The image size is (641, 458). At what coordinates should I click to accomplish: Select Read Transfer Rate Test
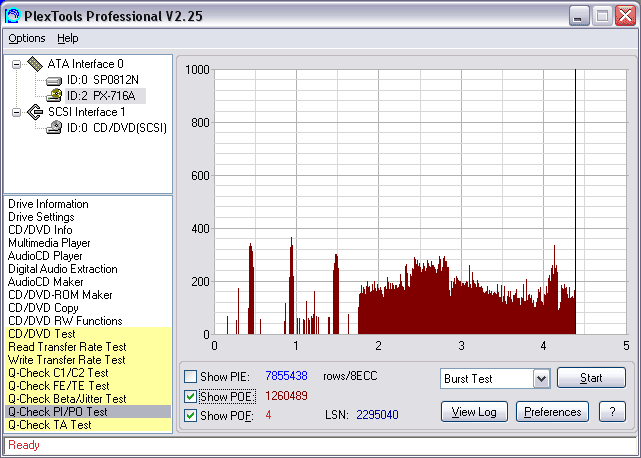click(x=88, y=347)
